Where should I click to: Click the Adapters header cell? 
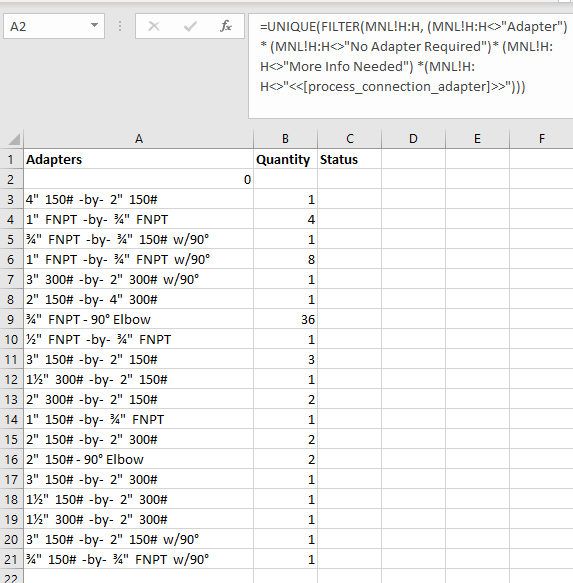139,159
